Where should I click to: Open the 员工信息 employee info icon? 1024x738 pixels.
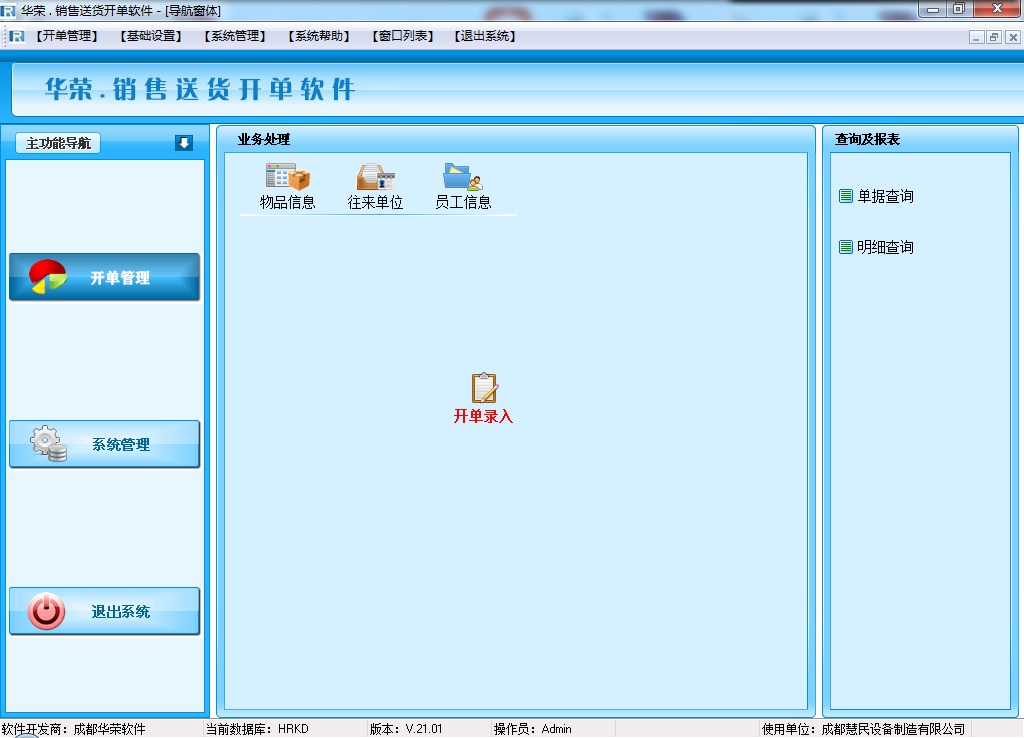coord(462,178)
